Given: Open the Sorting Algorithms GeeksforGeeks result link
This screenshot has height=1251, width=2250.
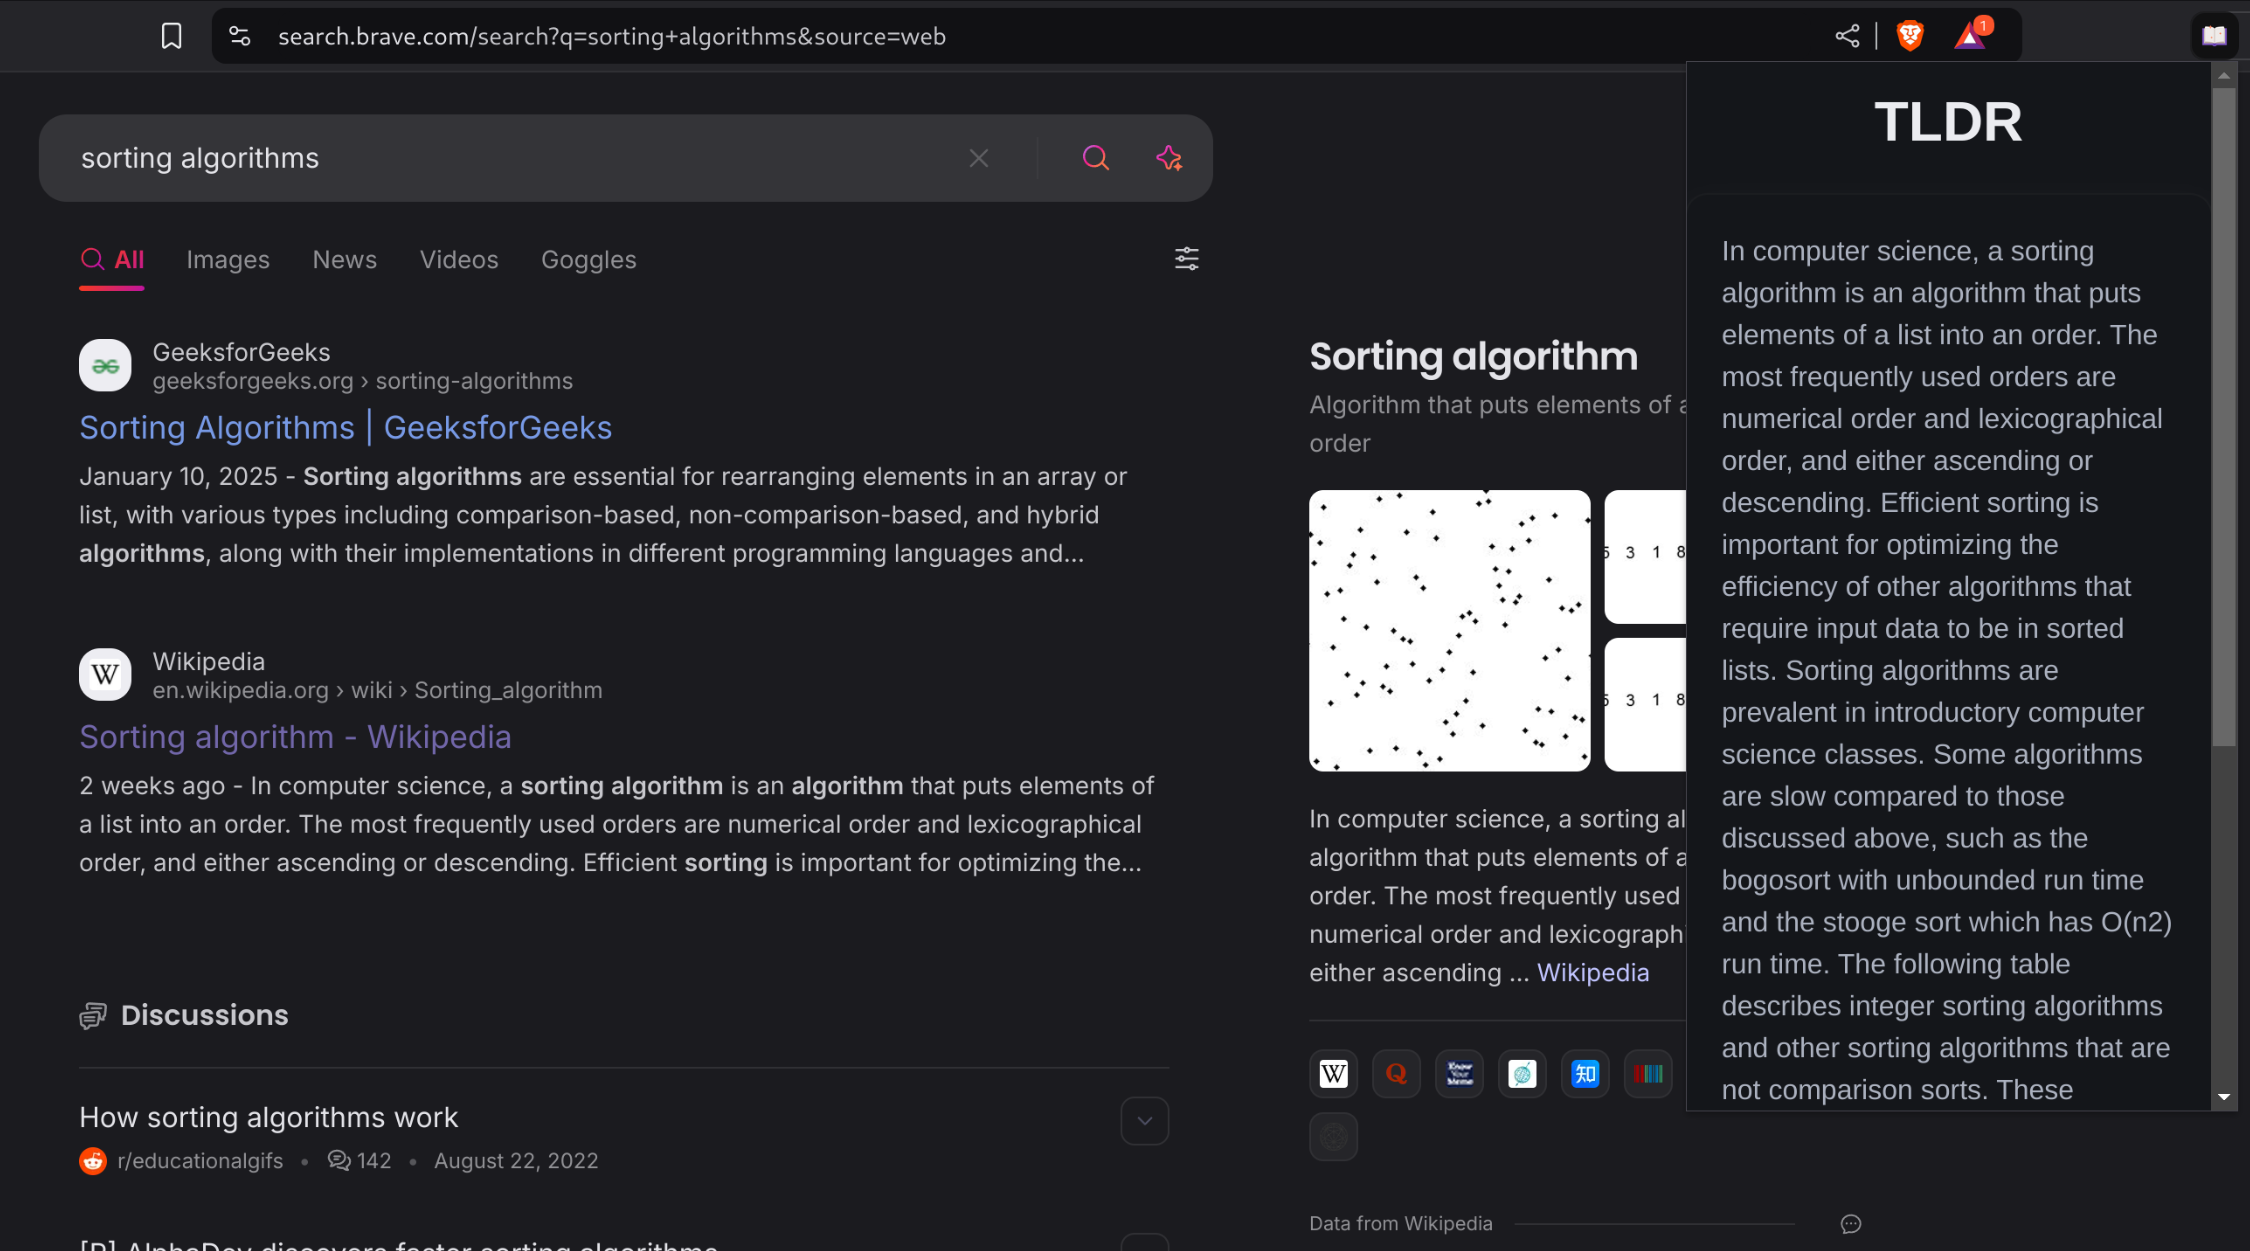Looking at the screenshot, I should (x=345, y=428).
